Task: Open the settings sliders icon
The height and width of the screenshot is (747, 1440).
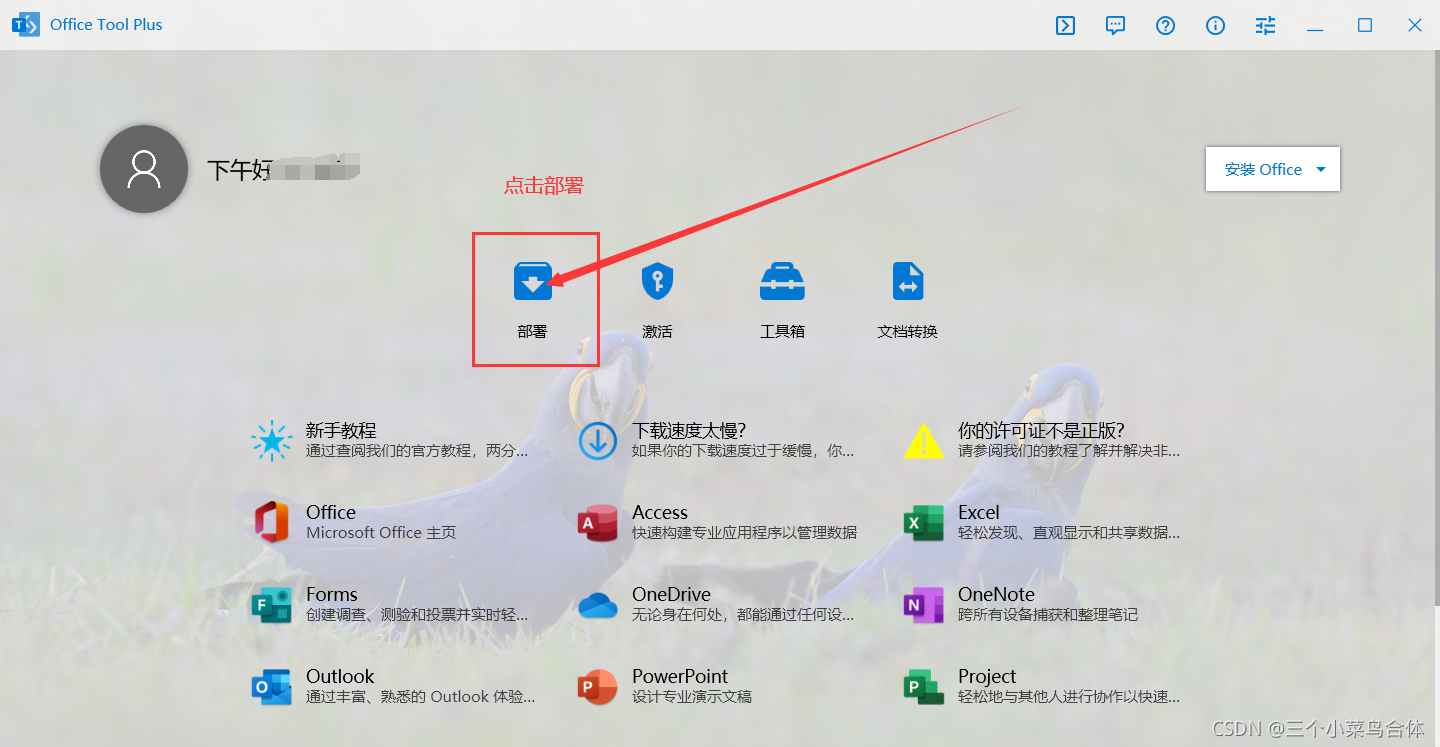Action: pyautogui.click(x=1265, y=25)
